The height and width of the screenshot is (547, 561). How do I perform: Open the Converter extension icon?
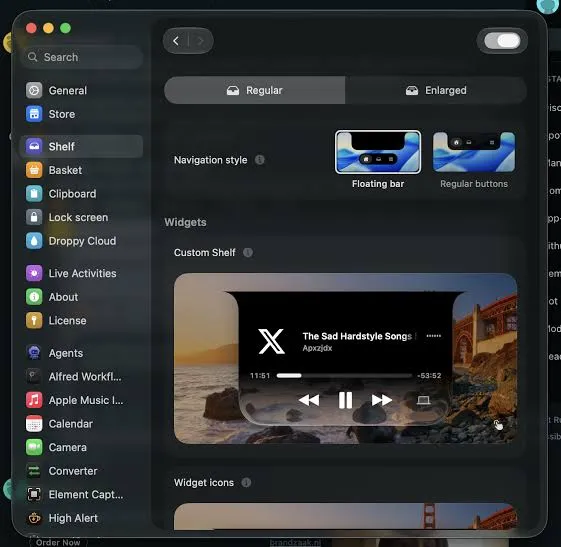(x=34, y=471)
